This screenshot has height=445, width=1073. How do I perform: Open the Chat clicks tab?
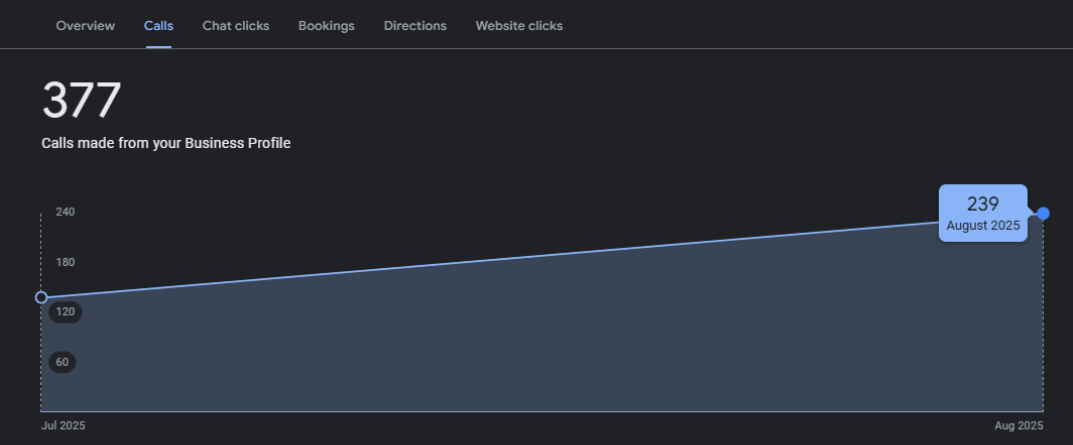coord(235,26)
